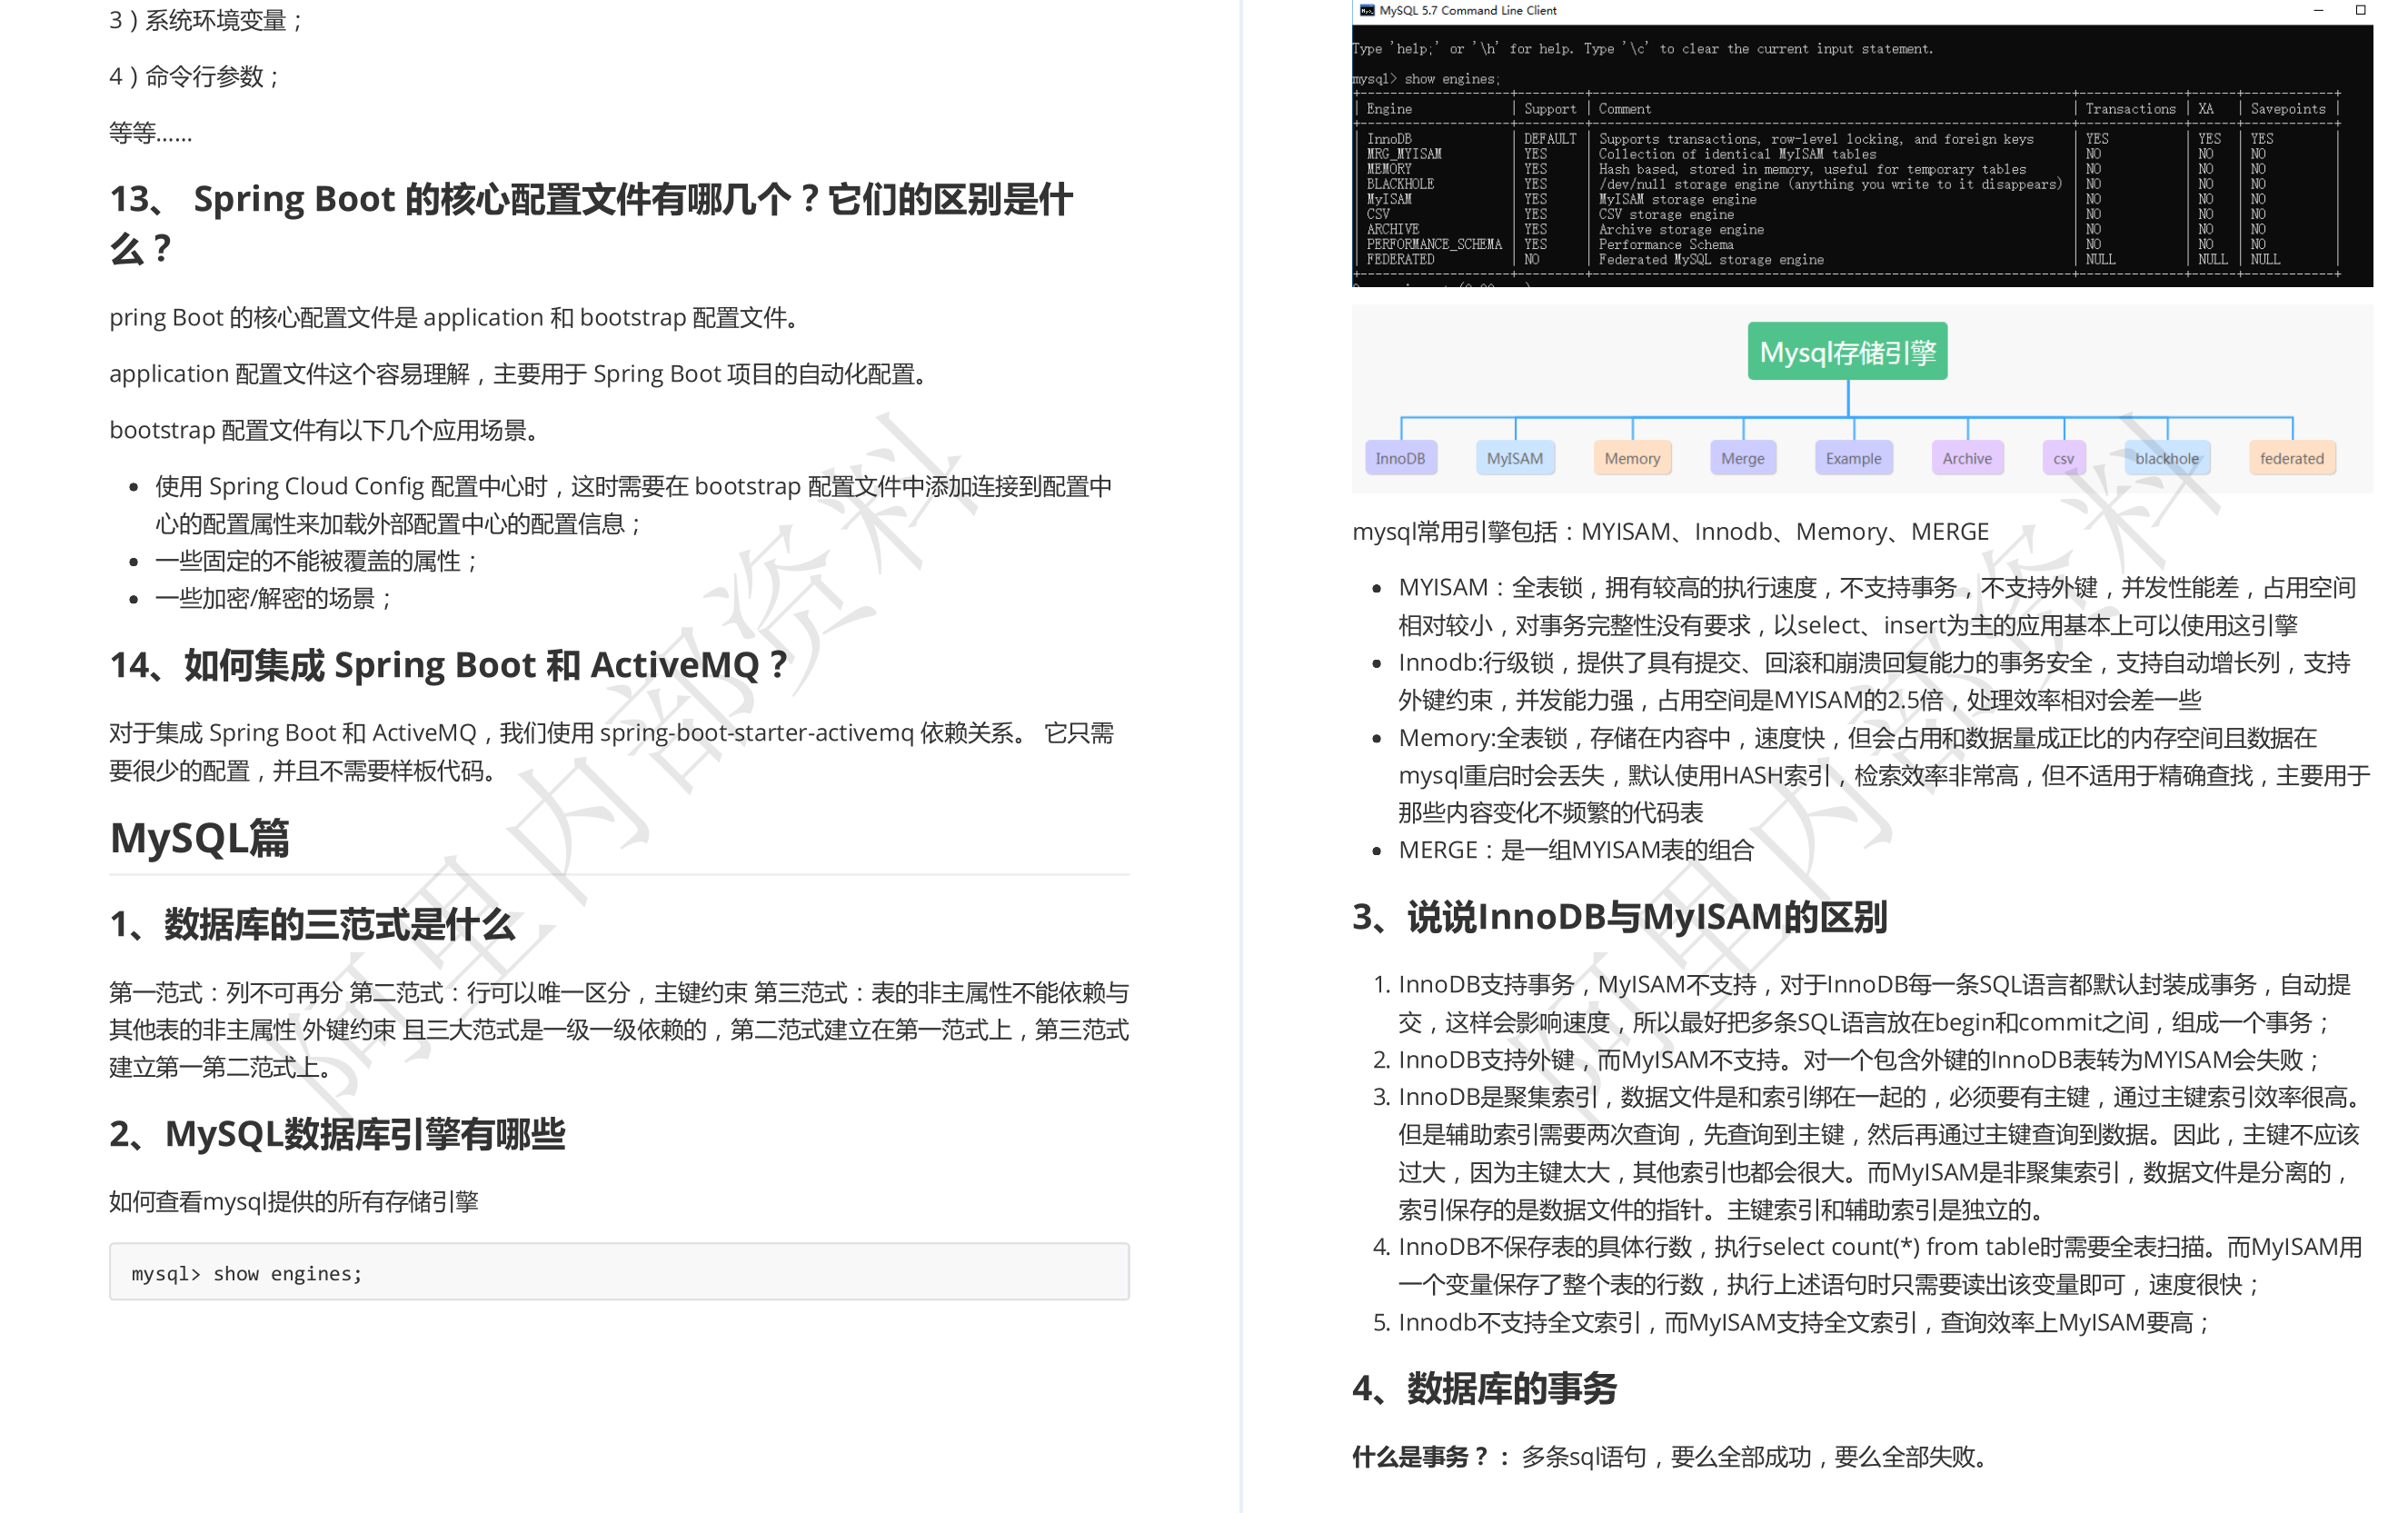This screenshot has width=2408, height=1513.
Task: Click the csv engine node
Action: 2063,458
